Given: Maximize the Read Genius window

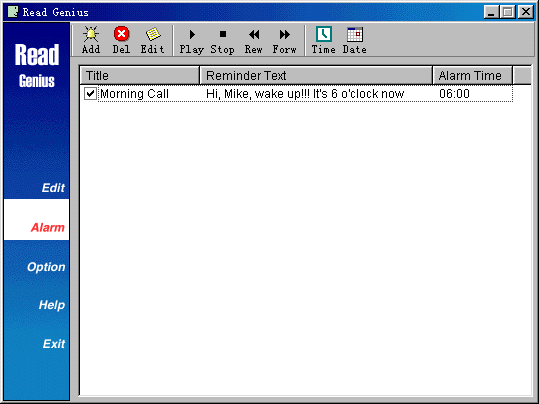Looking at the screenshot, I should (508, 12).
